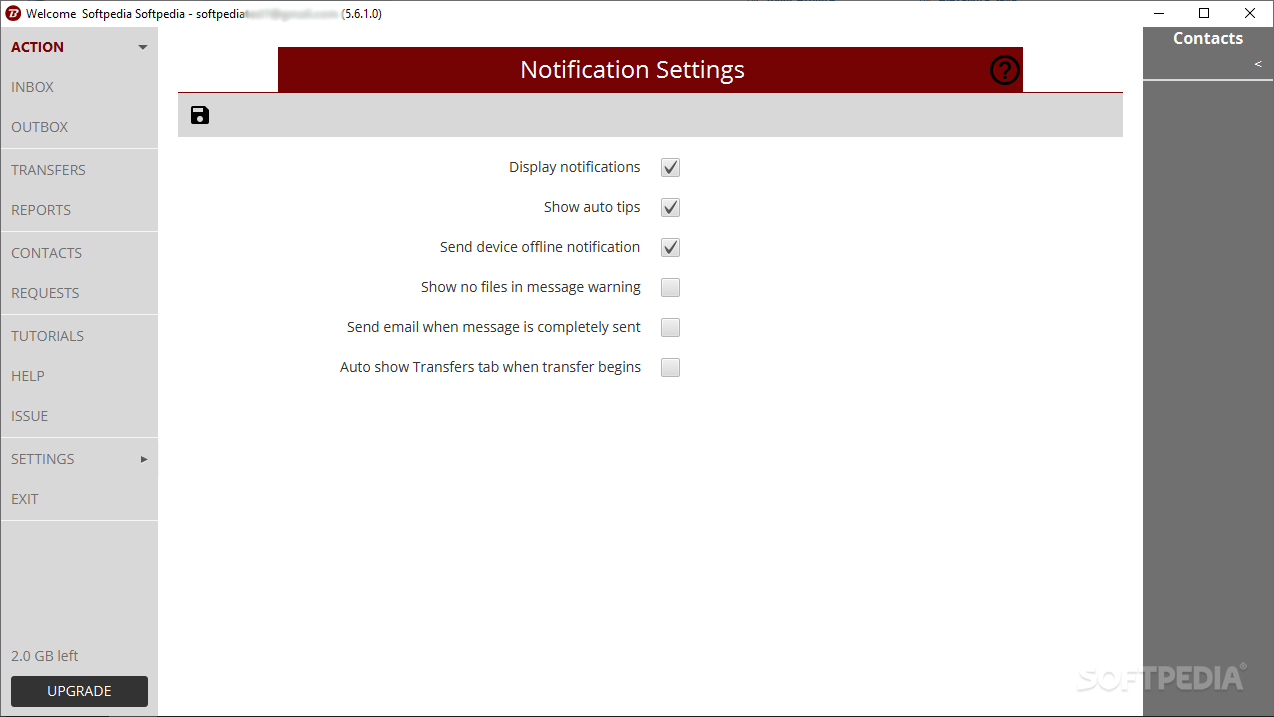Minimize the application window

point(1159,14)
